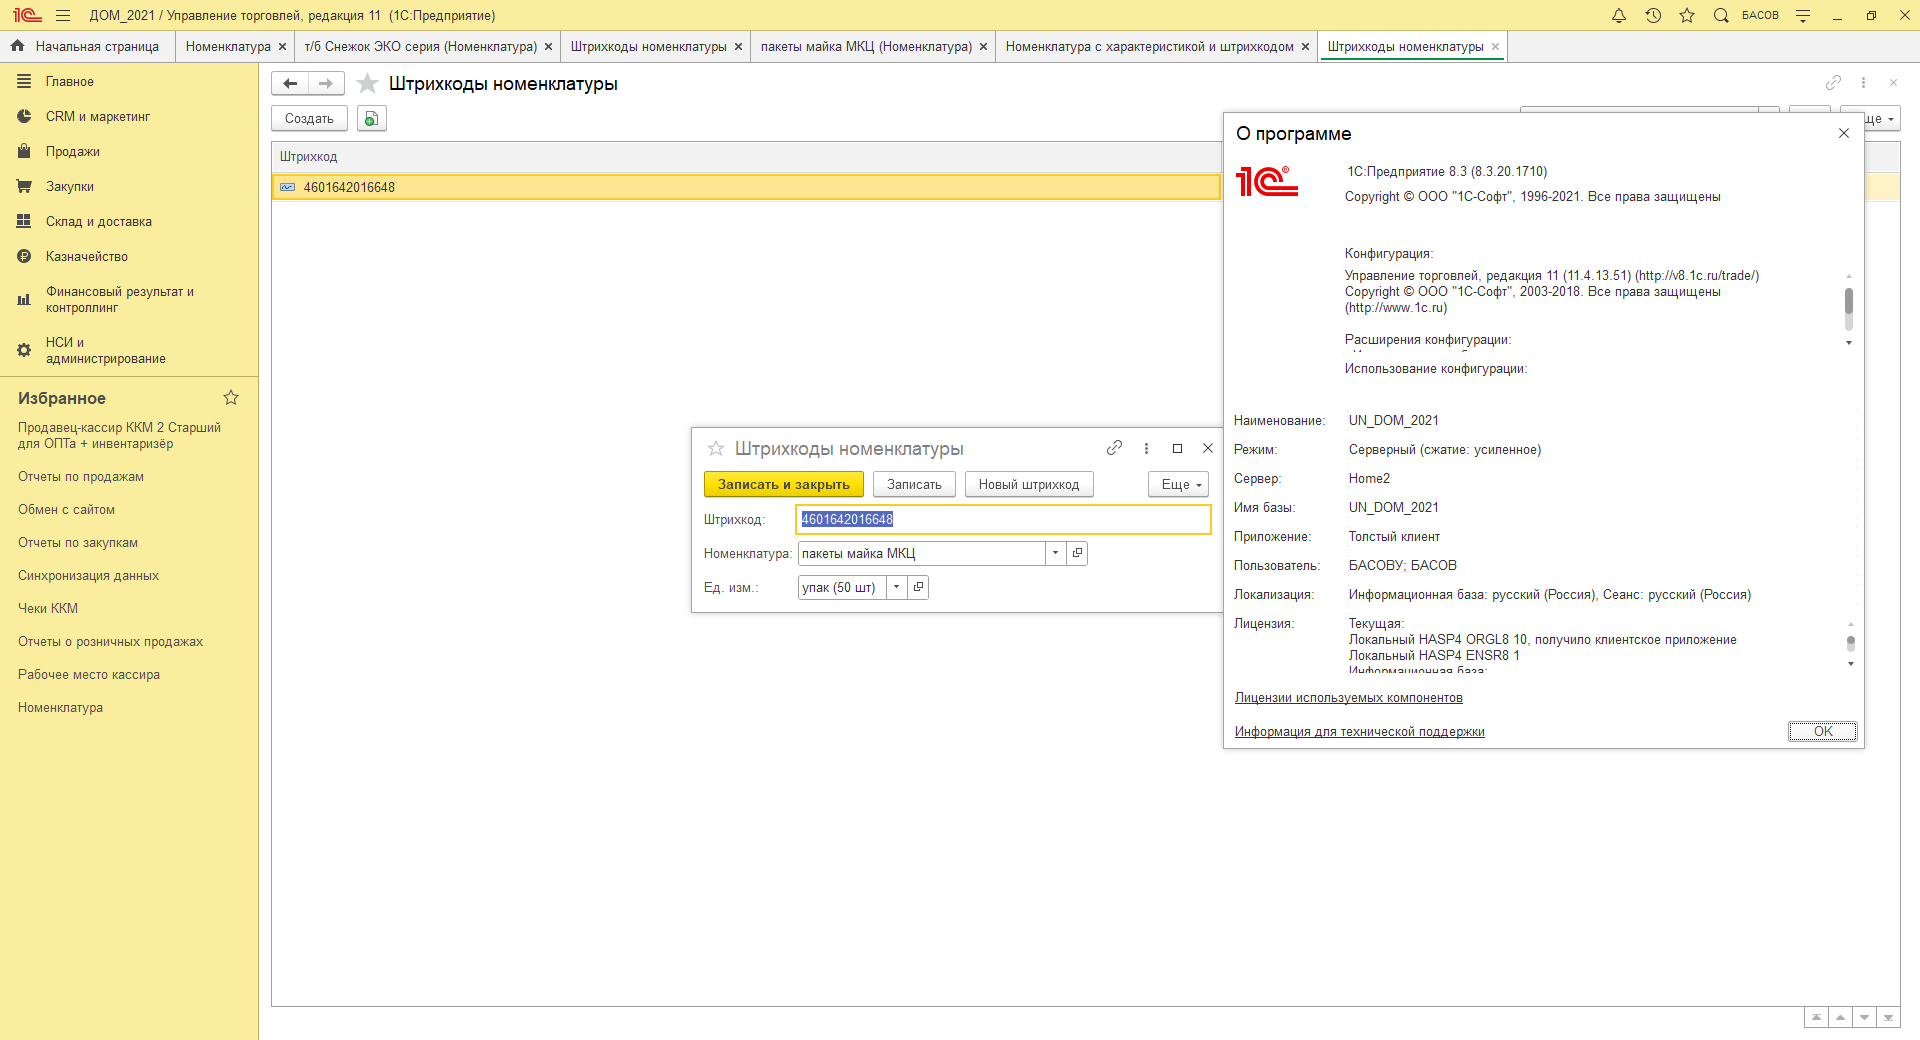Move list one page down arrow

click(x=1864, y=1017)
